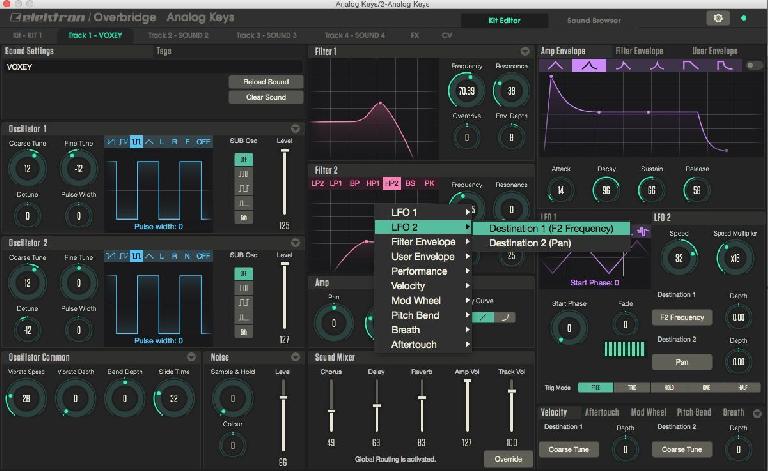The width and height of the screenshot is (768, 471).
Task: Open Oscillator Common panel dropdown arrow
Action: tap(192, 357)
